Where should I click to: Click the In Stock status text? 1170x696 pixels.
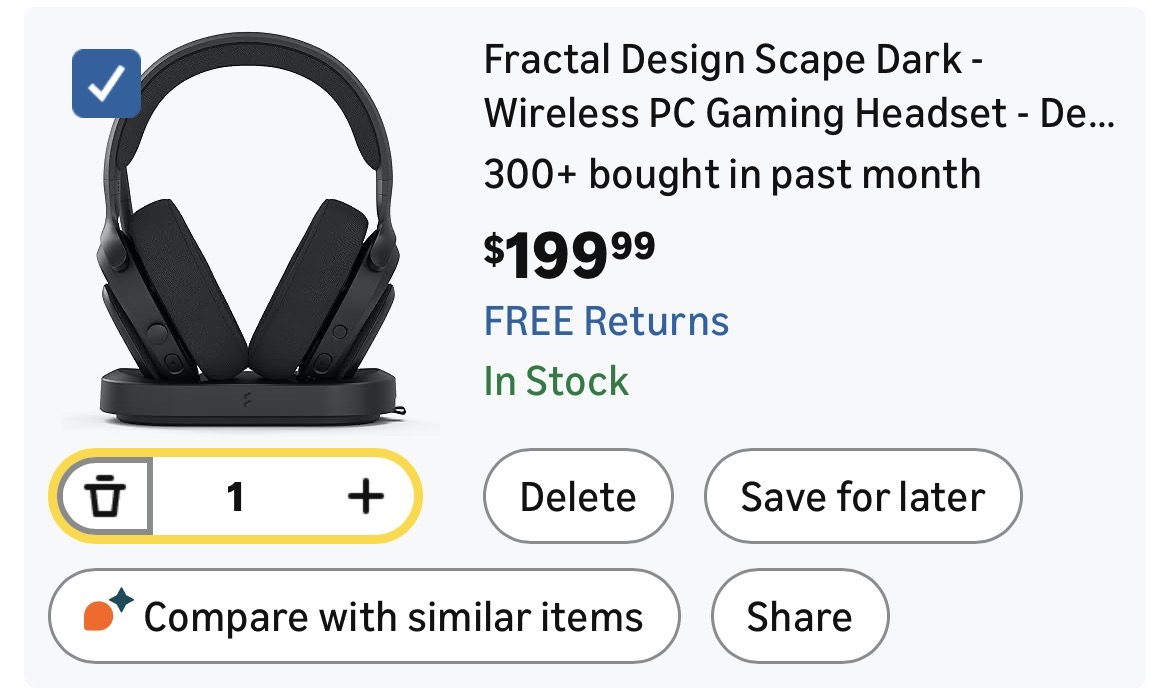click(556, 381)
